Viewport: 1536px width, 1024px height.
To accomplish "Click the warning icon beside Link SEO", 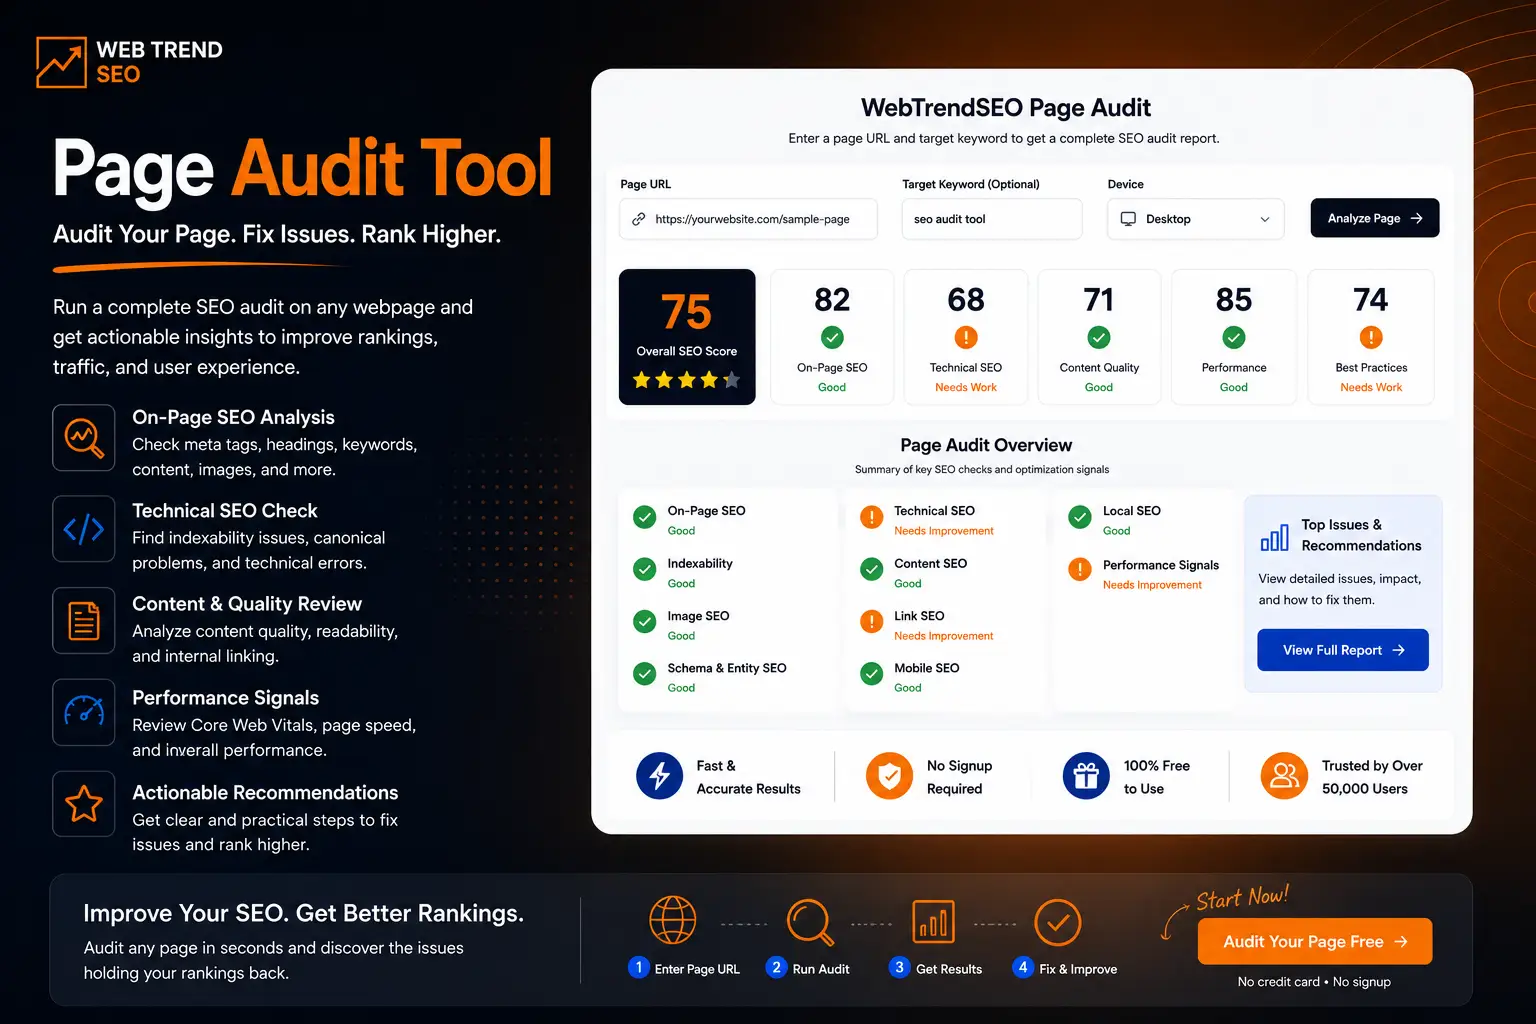I will [872, 622].
